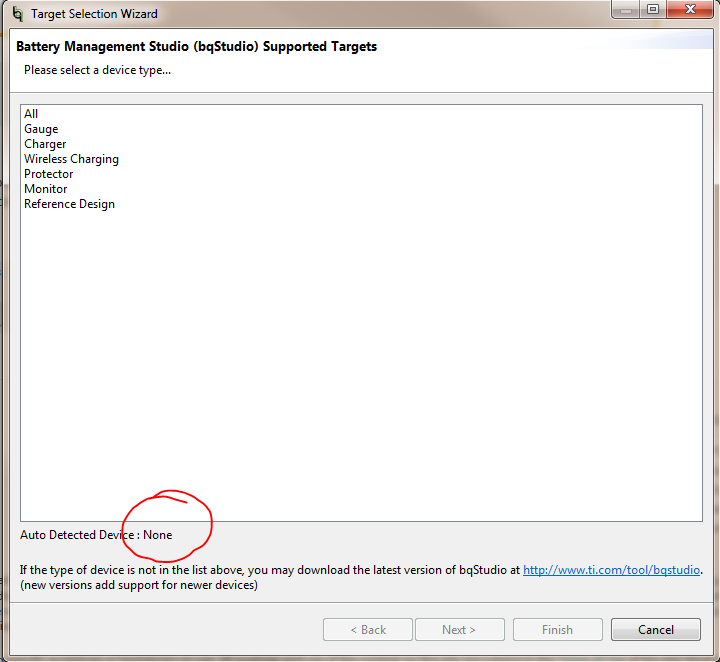The width and height of the screenshot is (720, 662).
Task: Click the Auto Detected Device label
Action: pos(96,535)
